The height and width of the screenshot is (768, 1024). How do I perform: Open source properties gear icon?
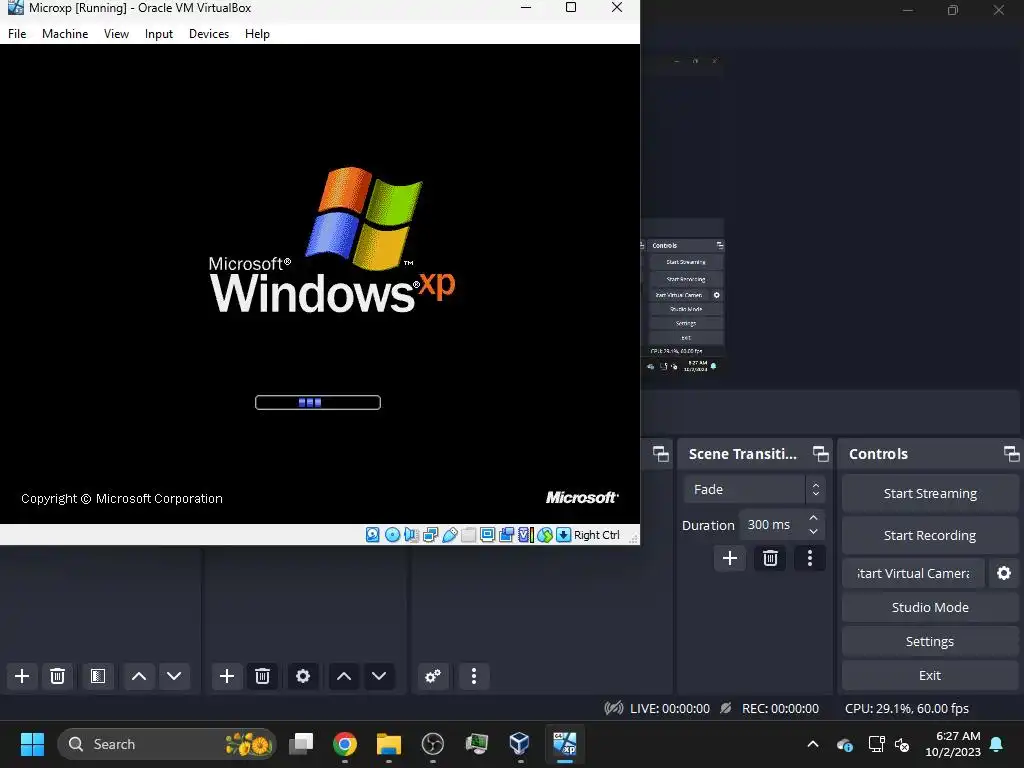(303, 676)
